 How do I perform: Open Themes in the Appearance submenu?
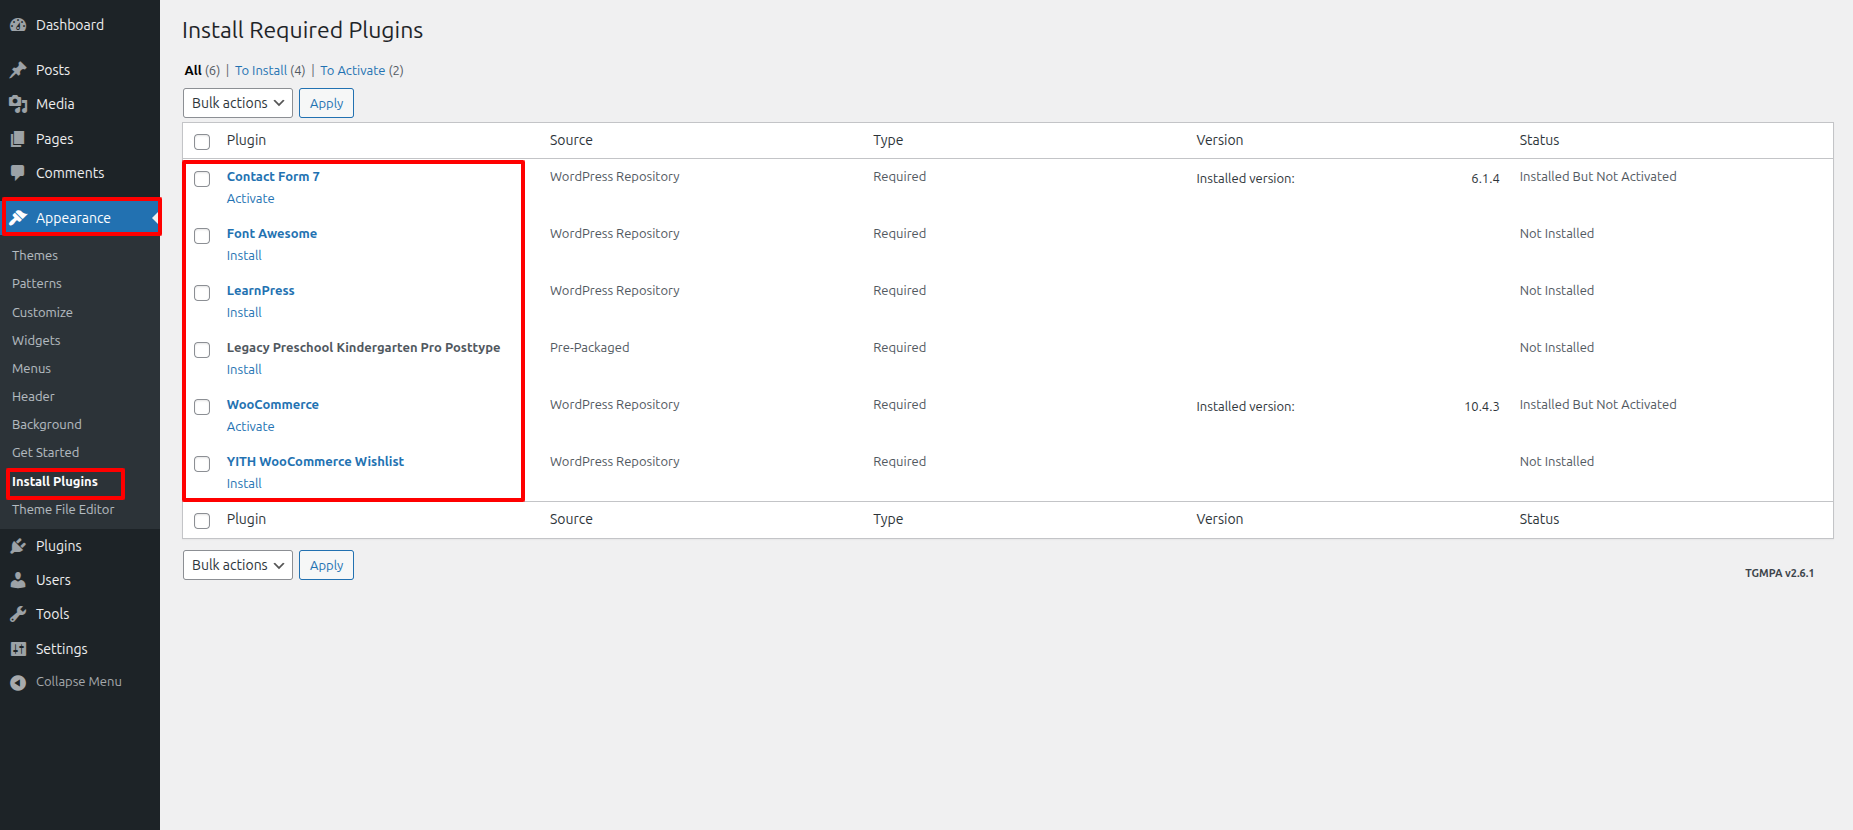[35, 256]
